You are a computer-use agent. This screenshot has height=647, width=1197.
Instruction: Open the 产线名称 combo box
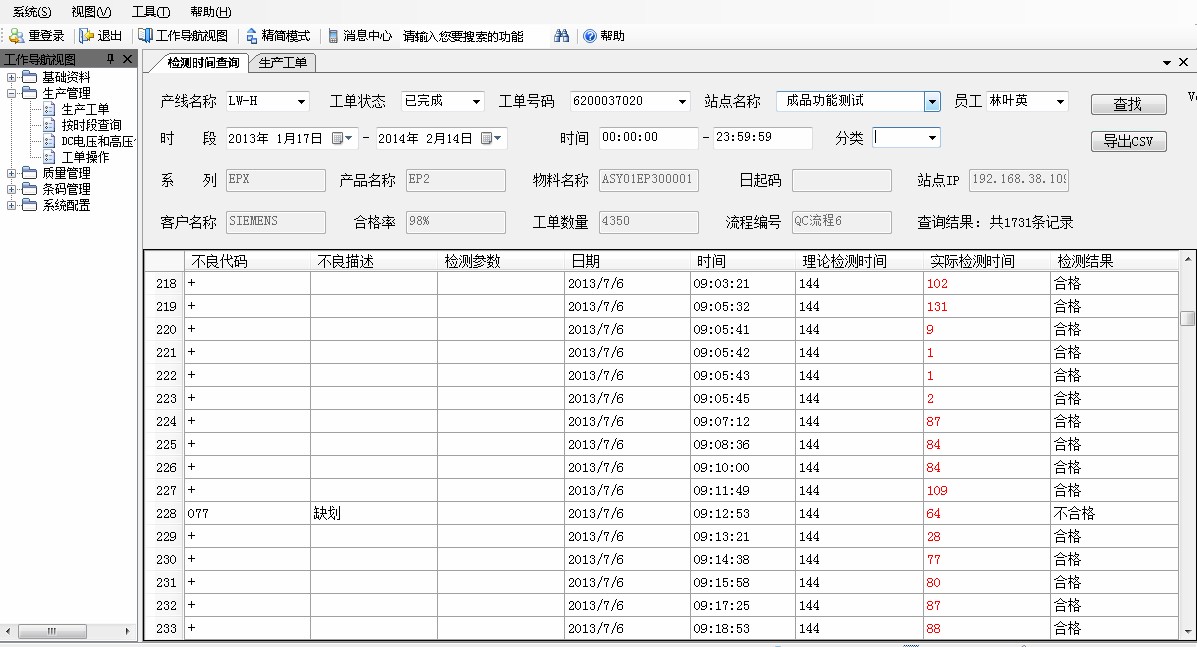click(x=301, y=102)
